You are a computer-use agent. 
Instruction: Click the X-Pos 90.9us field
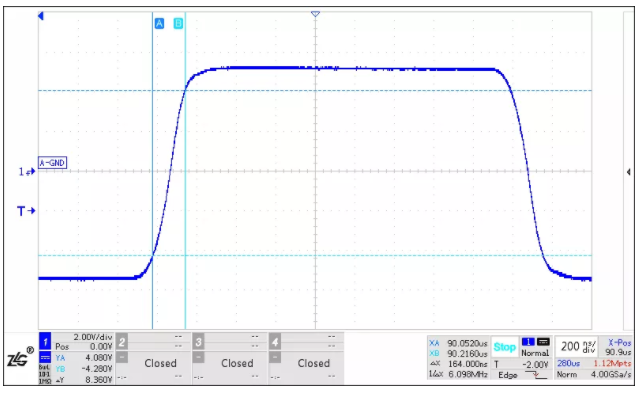click(618, 347)
